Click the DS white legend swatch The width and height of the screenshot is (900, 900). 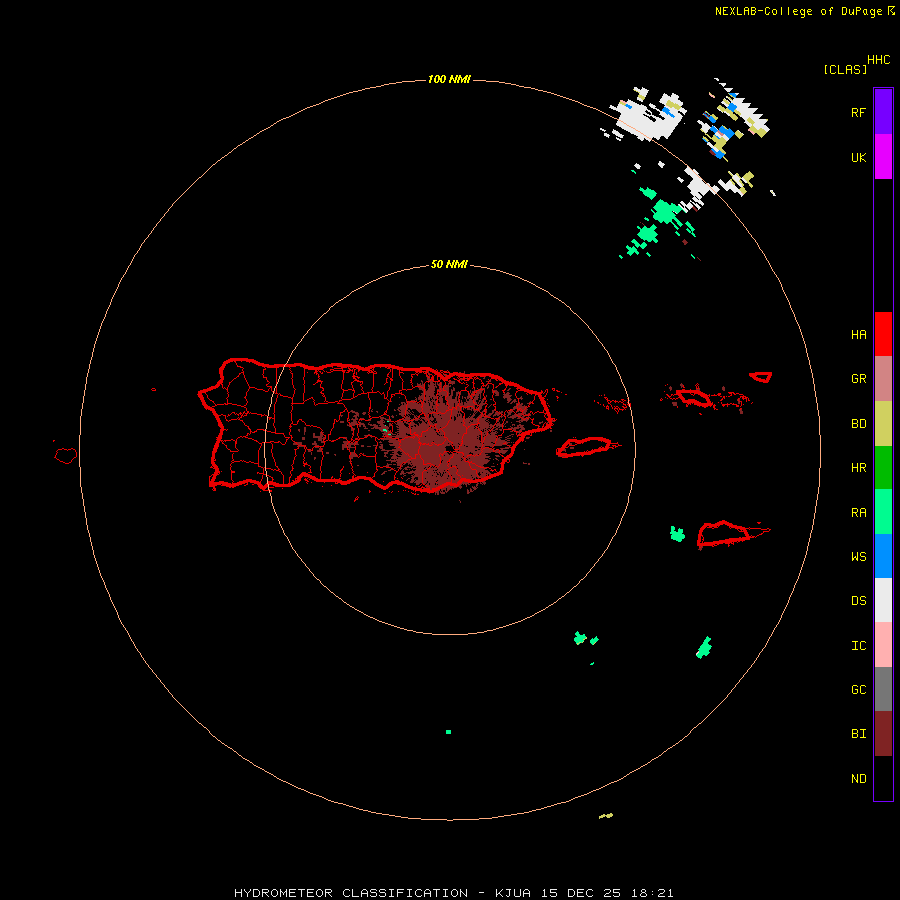883,600
